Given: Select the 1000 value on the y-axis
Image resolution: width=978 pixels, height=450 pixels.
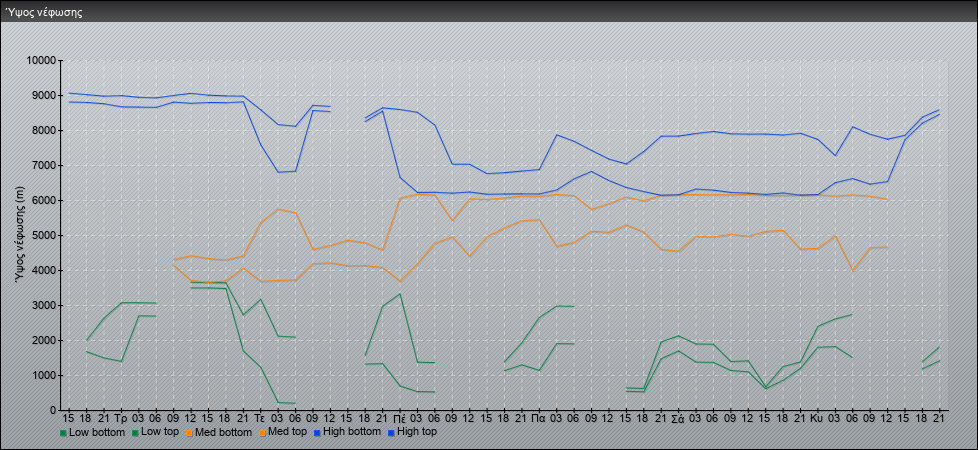Looking at the screenshot, I should click(x=45, y=375).
